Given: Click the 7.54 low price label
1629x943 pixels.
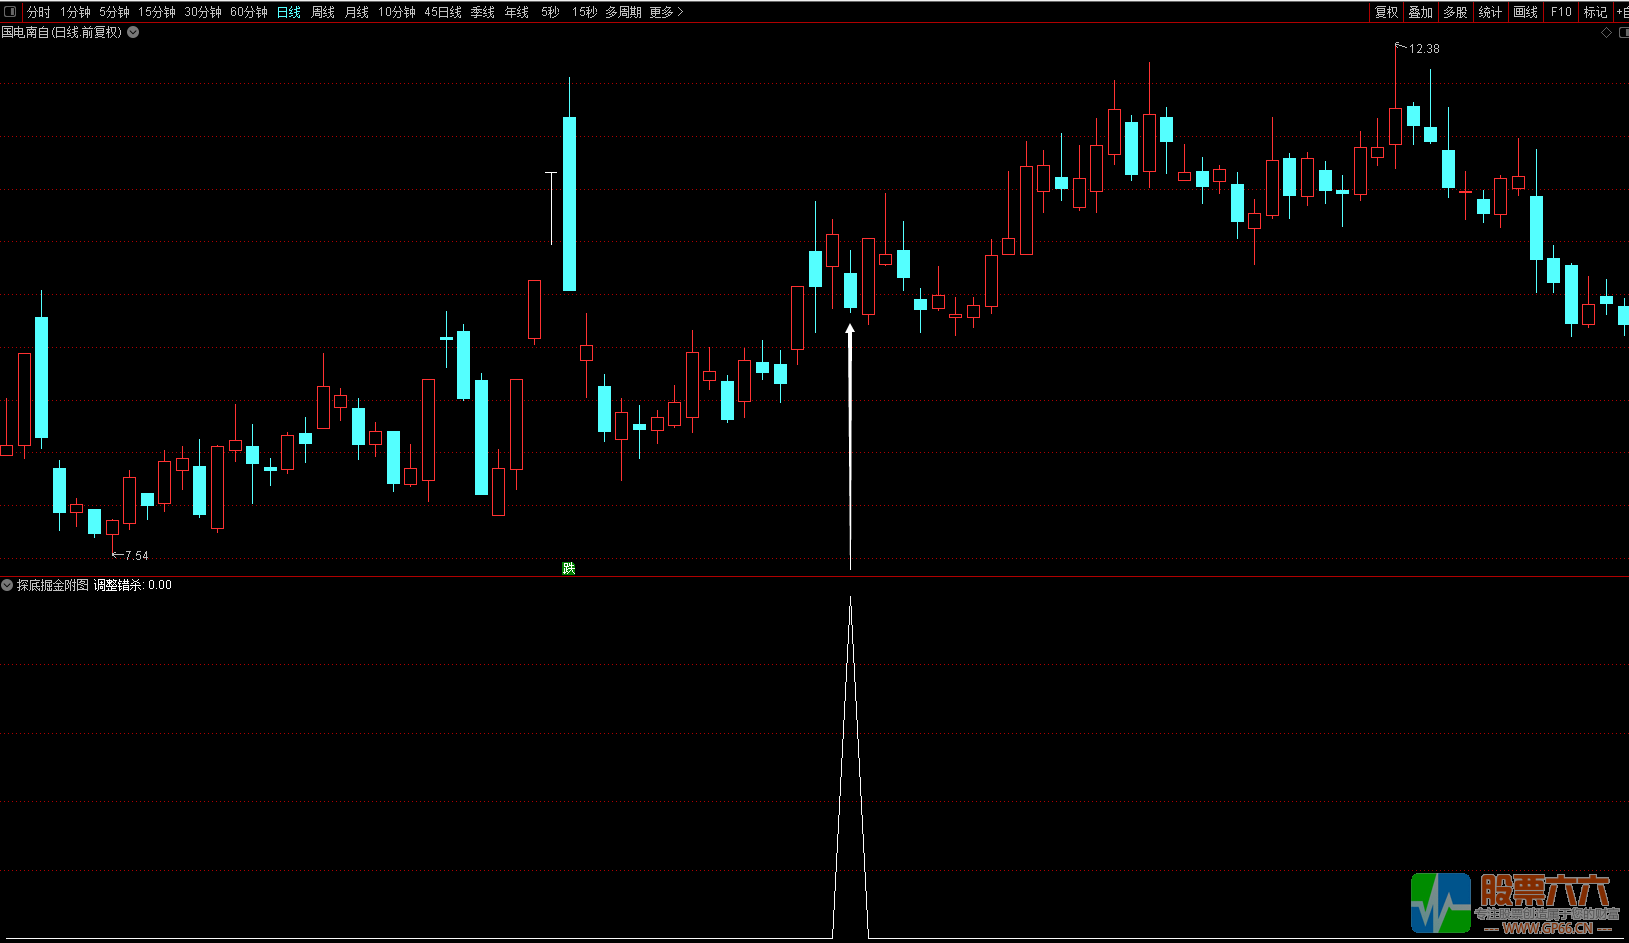Looking at the screenshot, I should (x=136, y=556).
